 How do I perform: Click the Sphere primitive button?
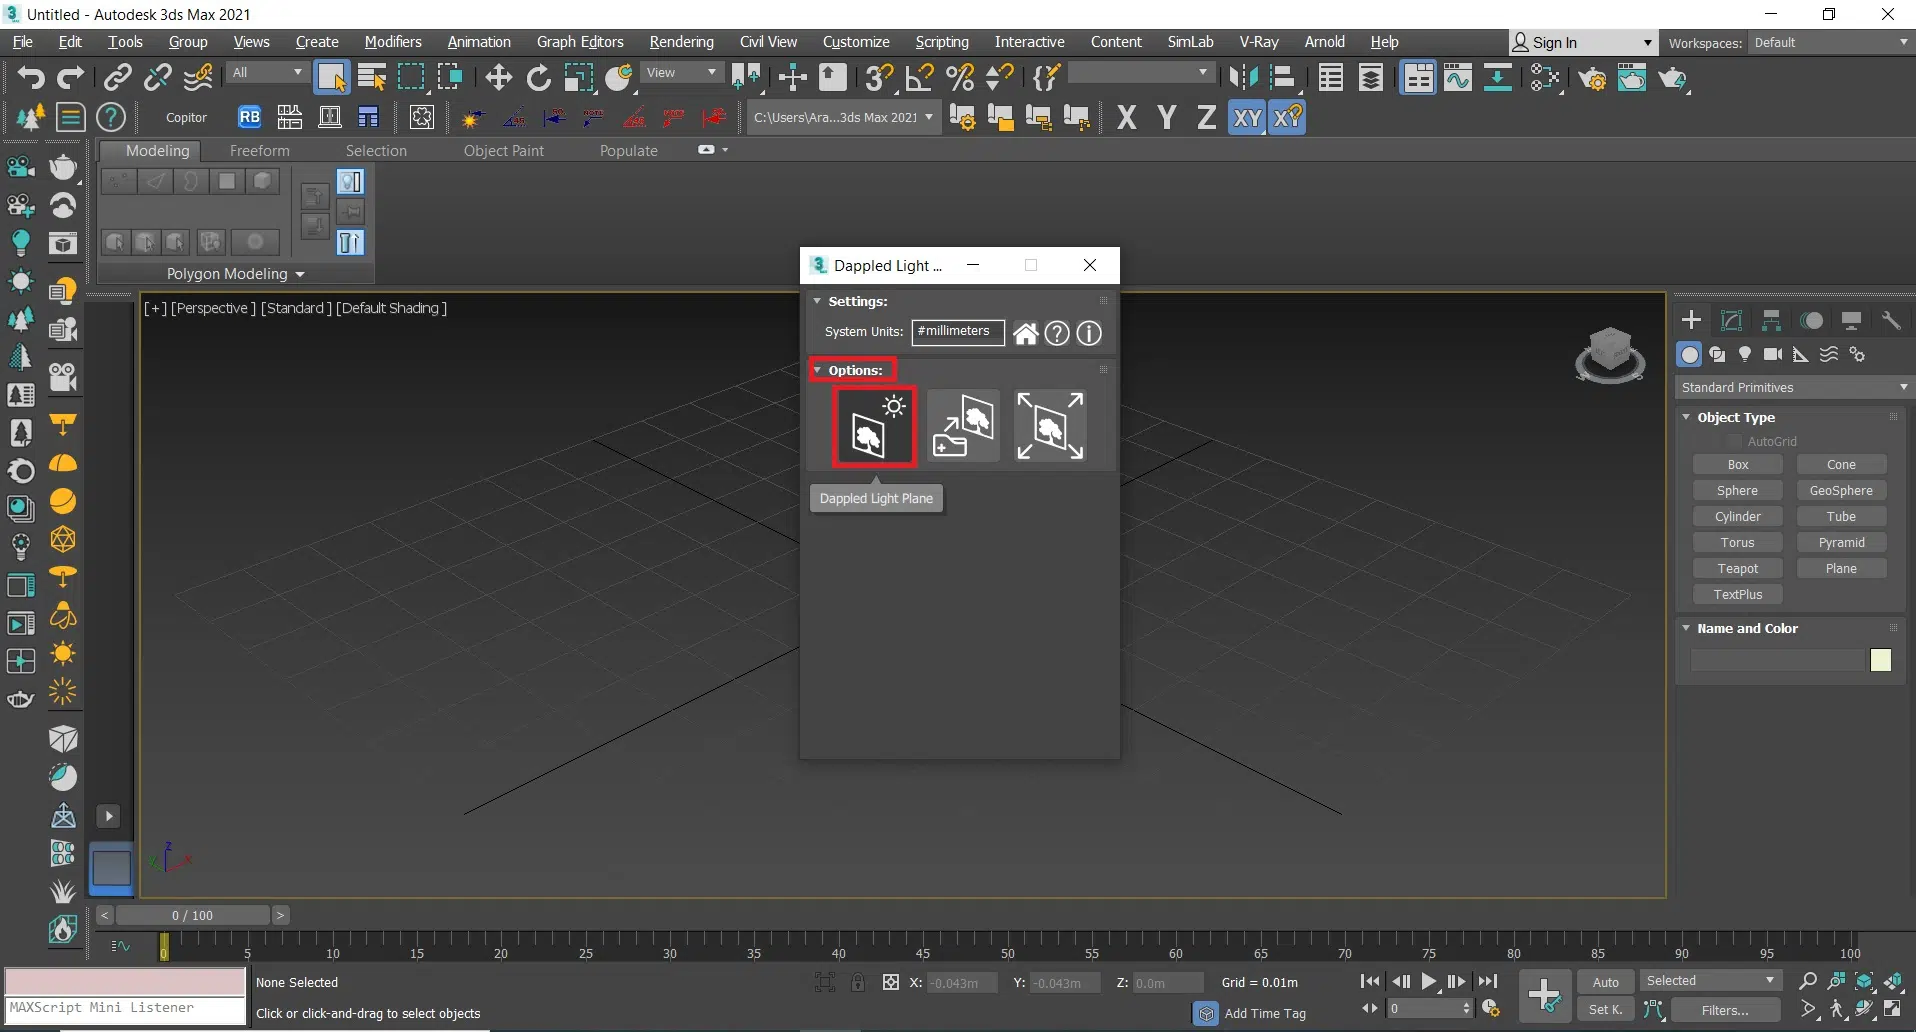[1737, 490]
